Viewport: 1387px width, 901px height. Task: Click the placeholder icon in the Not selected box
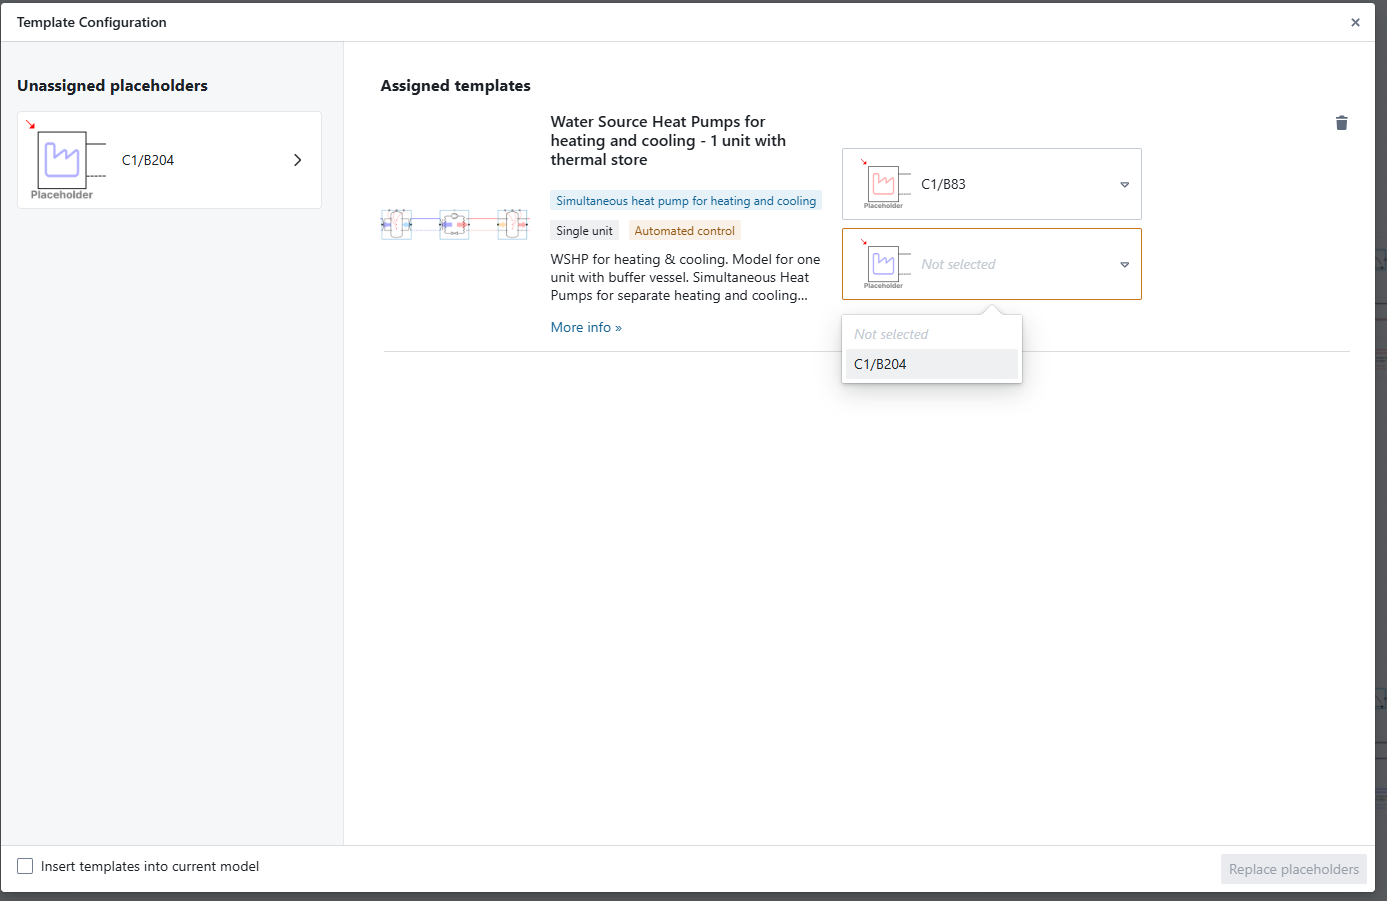pos(883,264)
